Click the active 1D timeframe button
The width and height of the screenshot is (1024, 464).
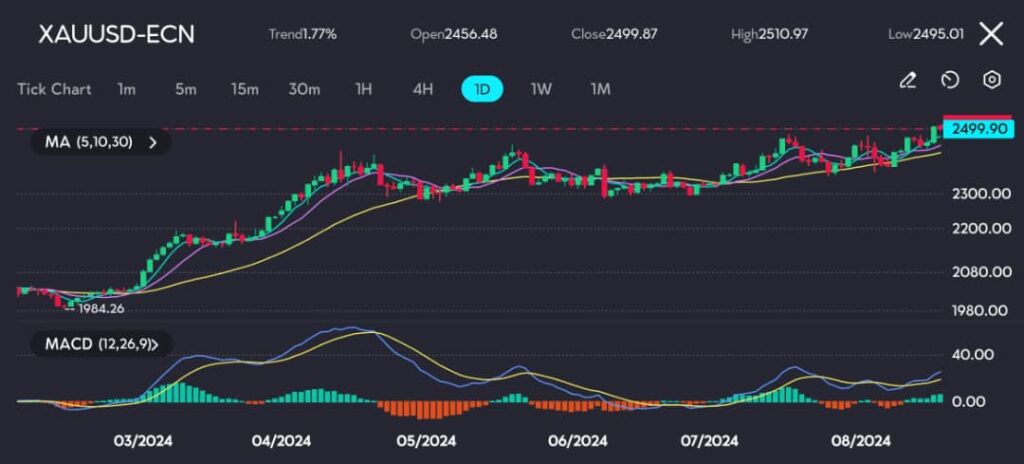pyautogui.click(x=482, y=89)
